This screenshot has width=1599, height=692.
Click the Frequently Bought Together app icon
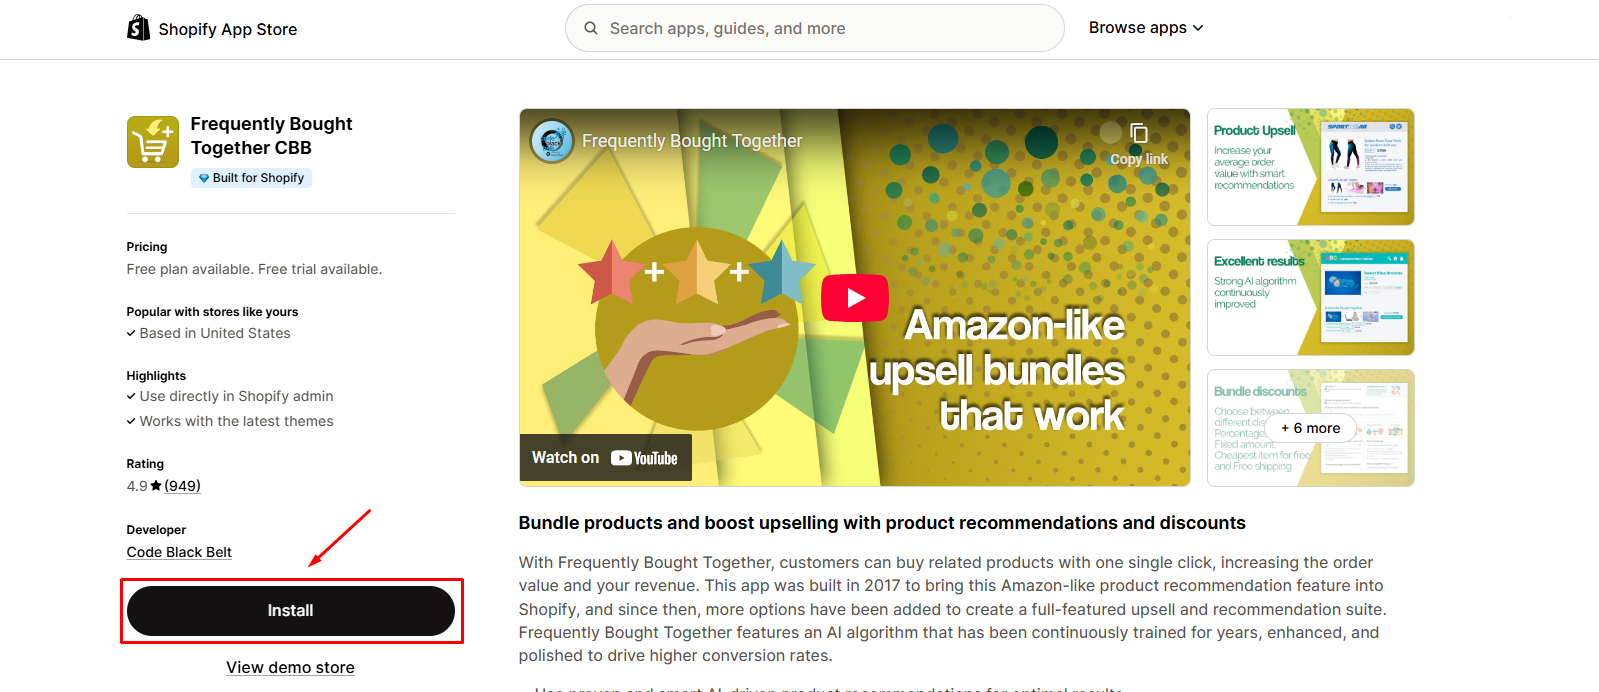click(x=153, y=142)
